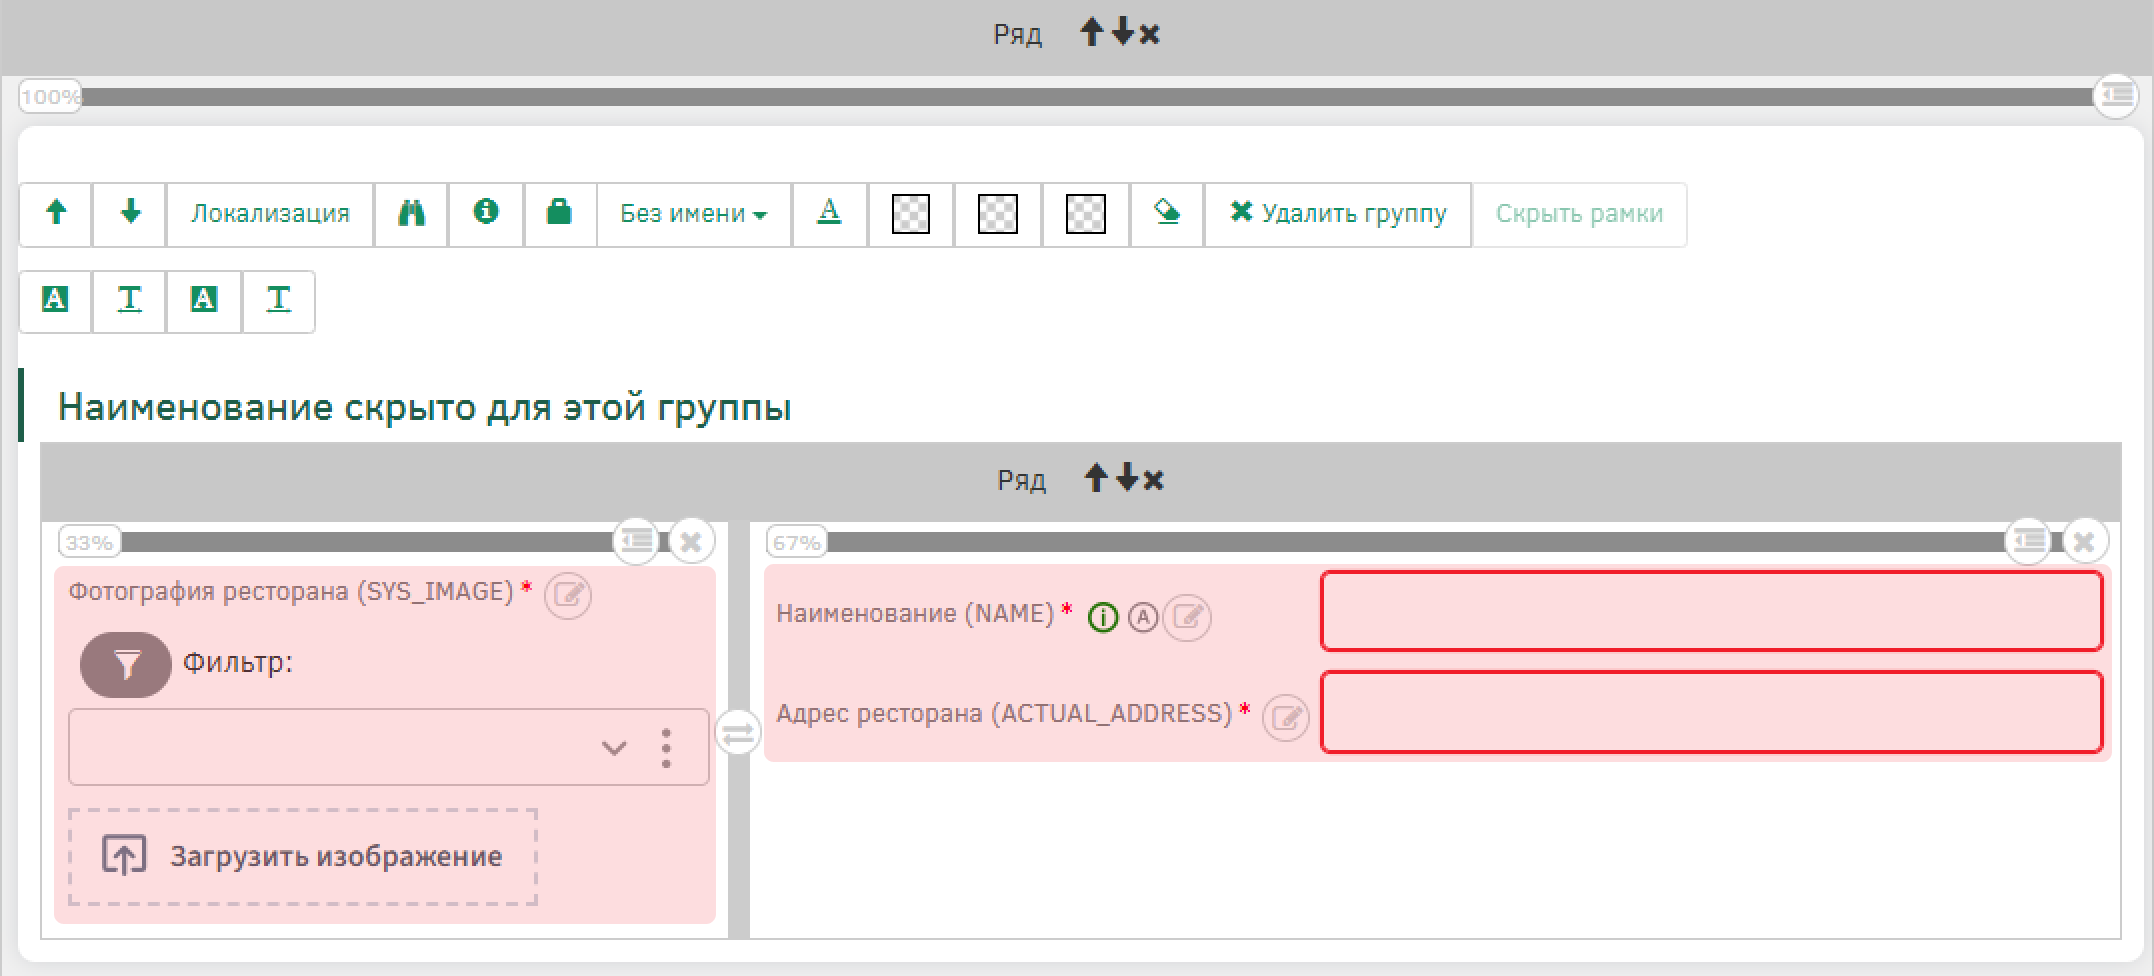Click Скрыть рамки to hide frames
The image size is (2154, 976).
click(x=1579, y=214)
